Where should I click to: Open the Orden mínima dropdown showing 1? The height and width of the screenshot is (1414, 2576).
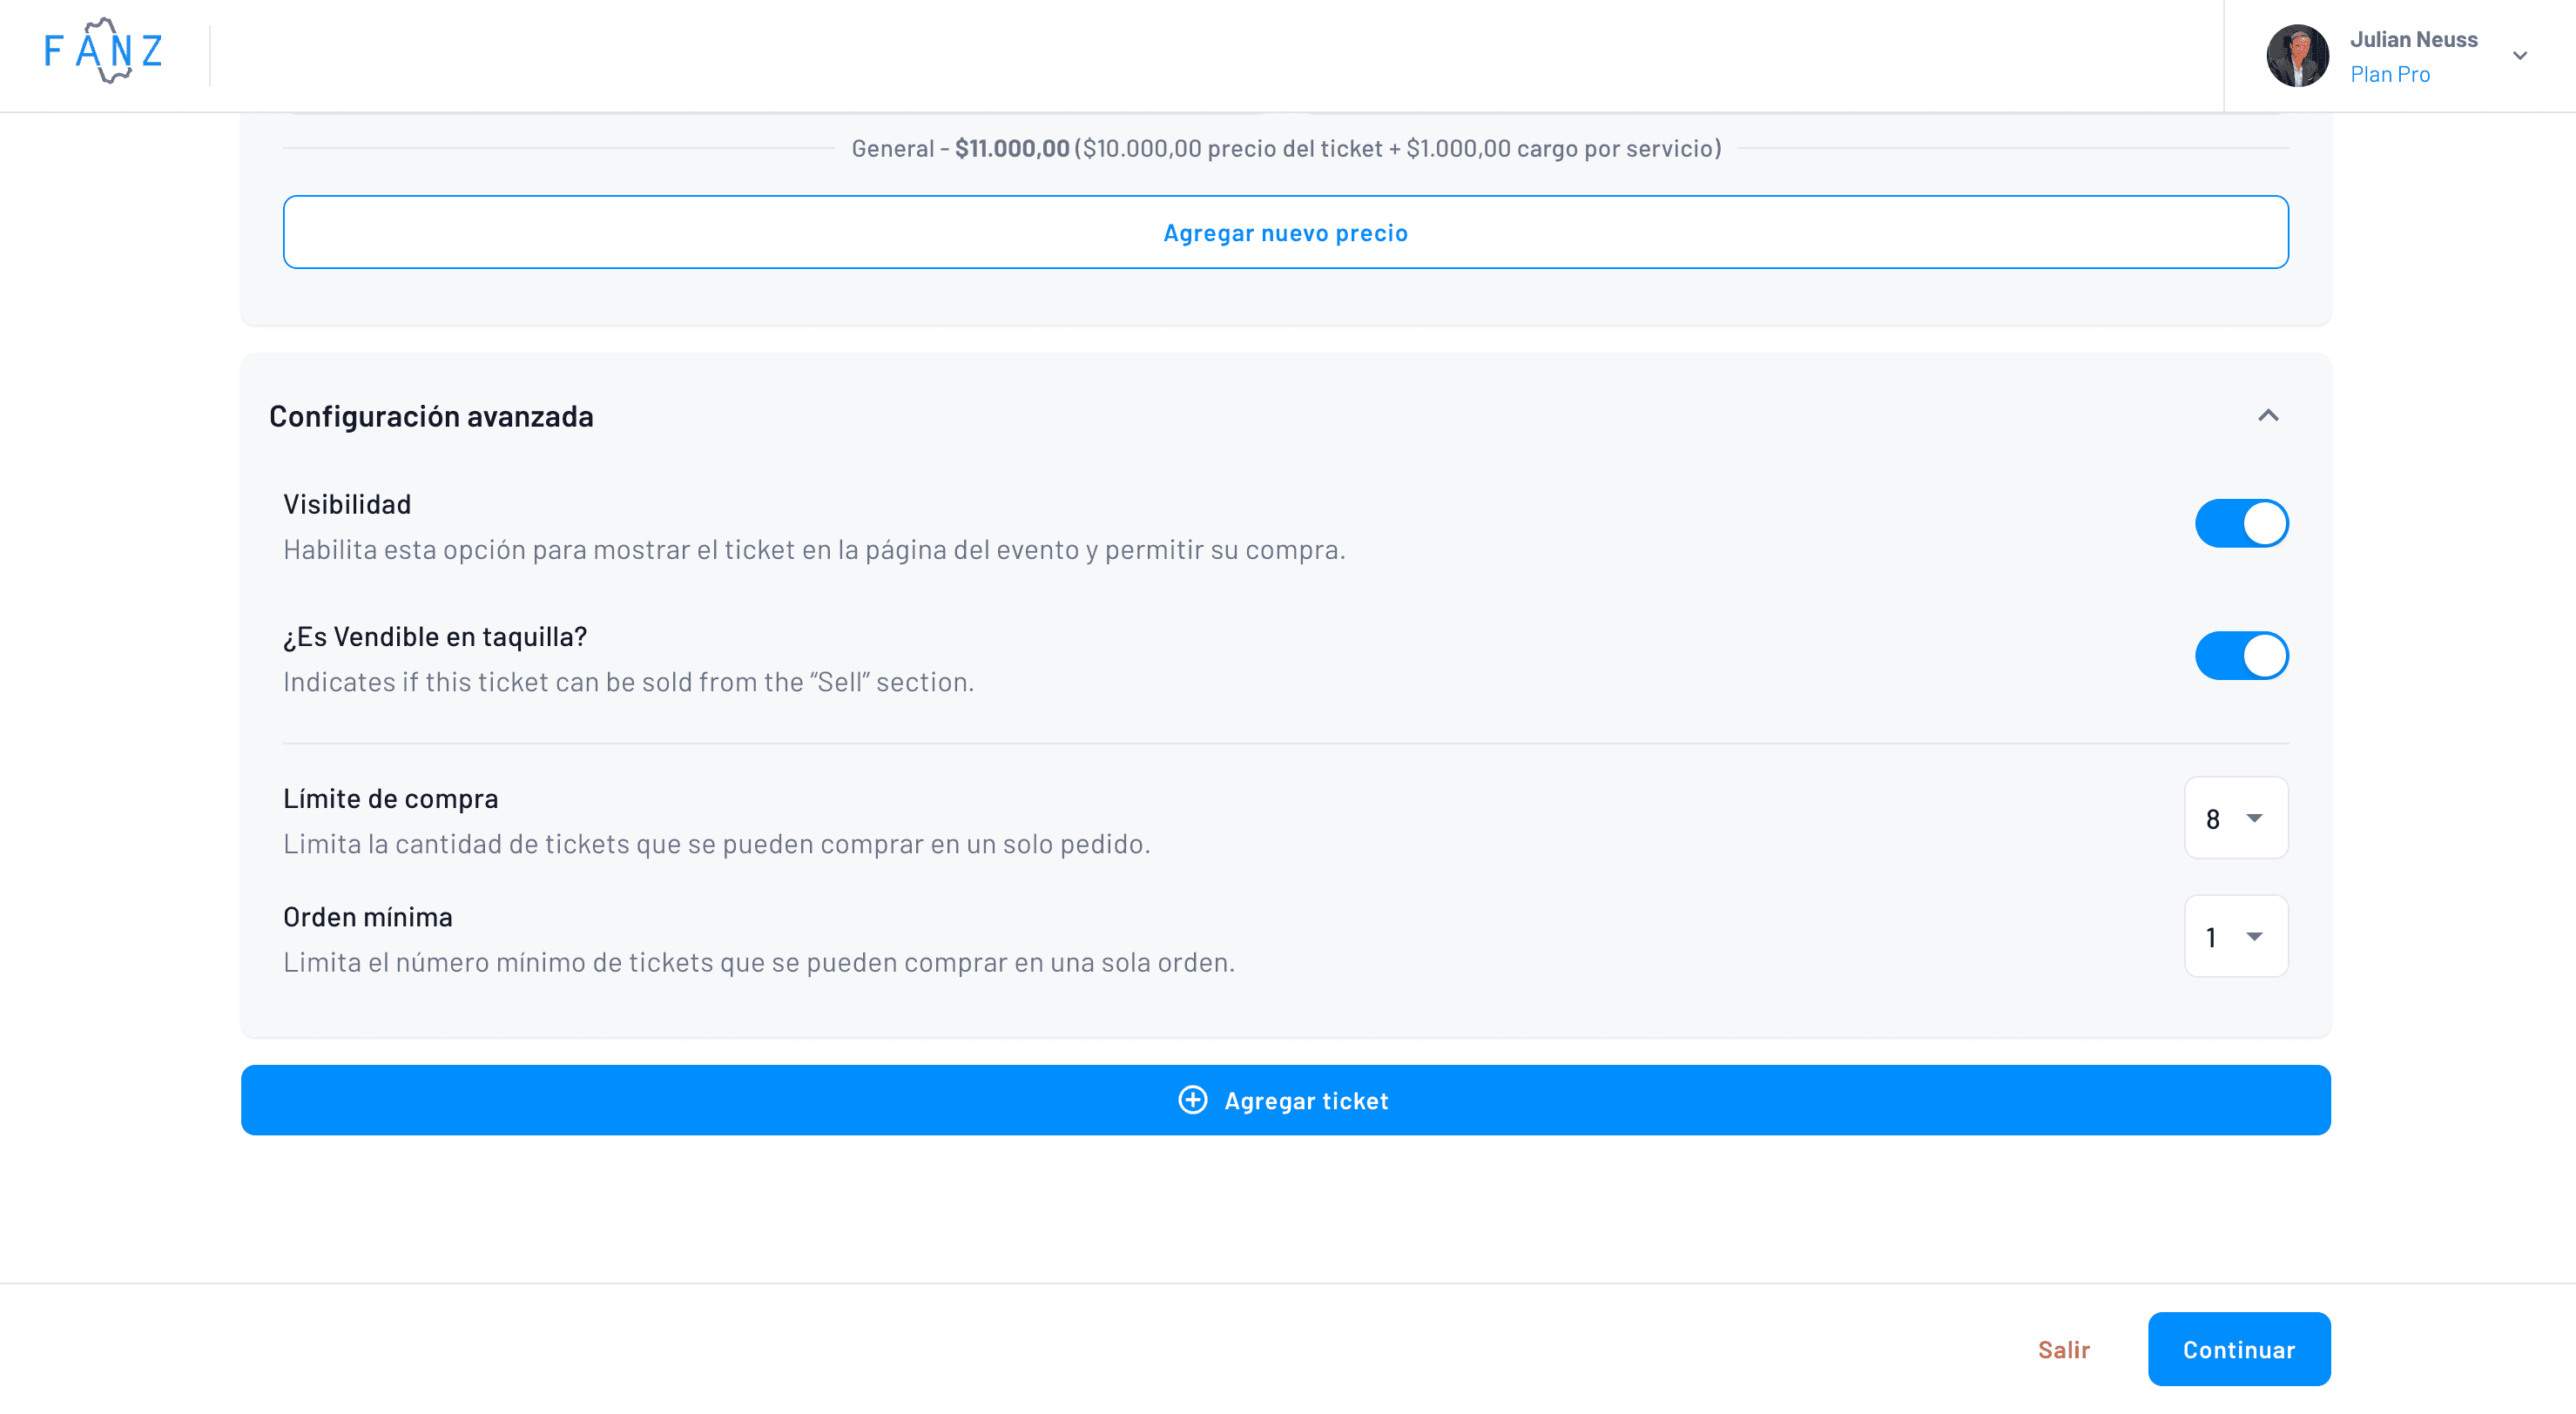[2237, 936]
